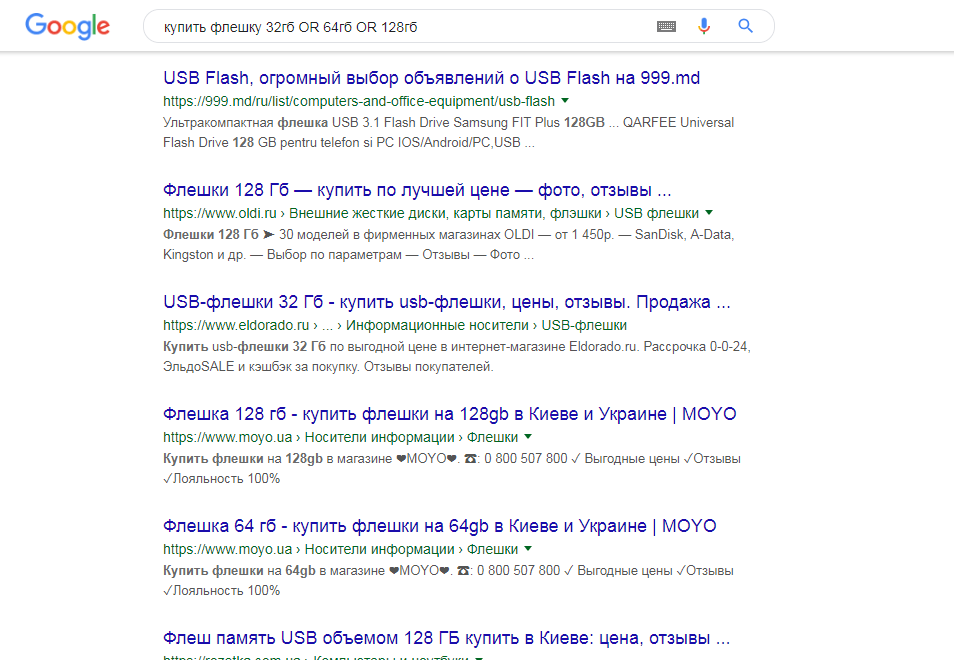This screenshot has width=954, height=660.
Task: Click moyo.ua URL under Флешка 128 гб
Action: tap(341, 437)
